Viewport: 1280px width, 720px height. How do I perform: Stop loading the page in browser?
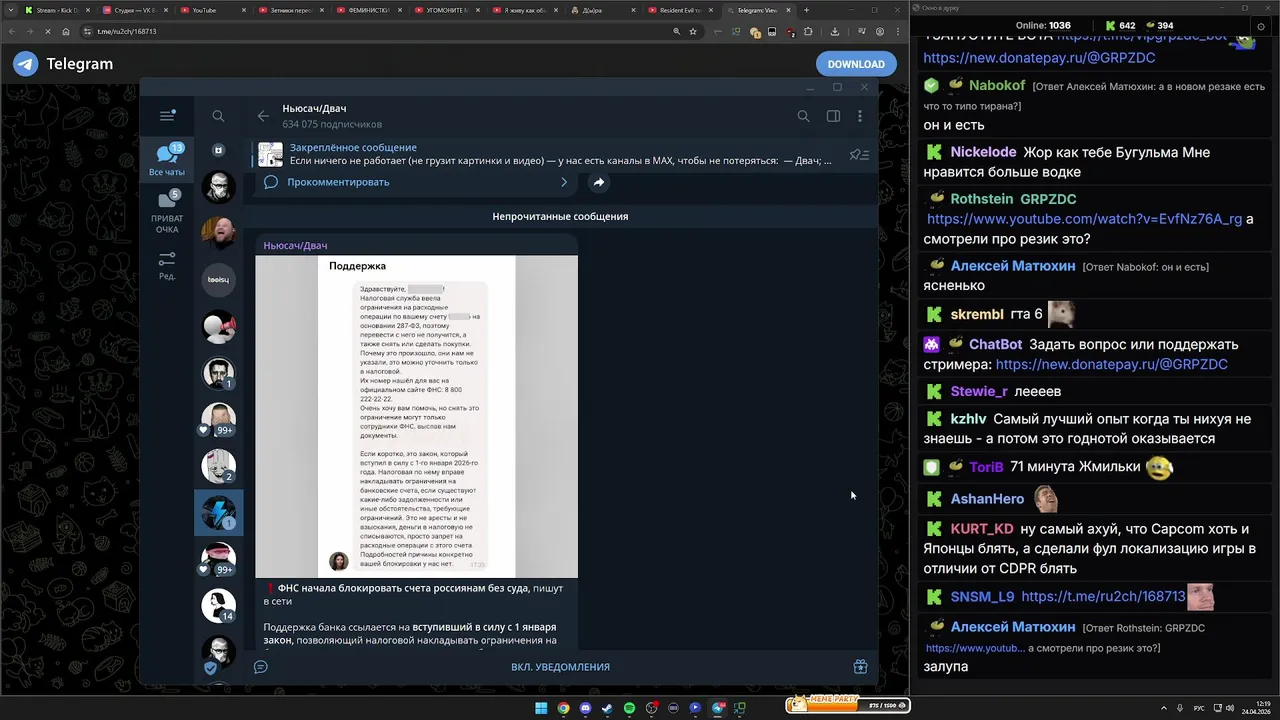47,31
